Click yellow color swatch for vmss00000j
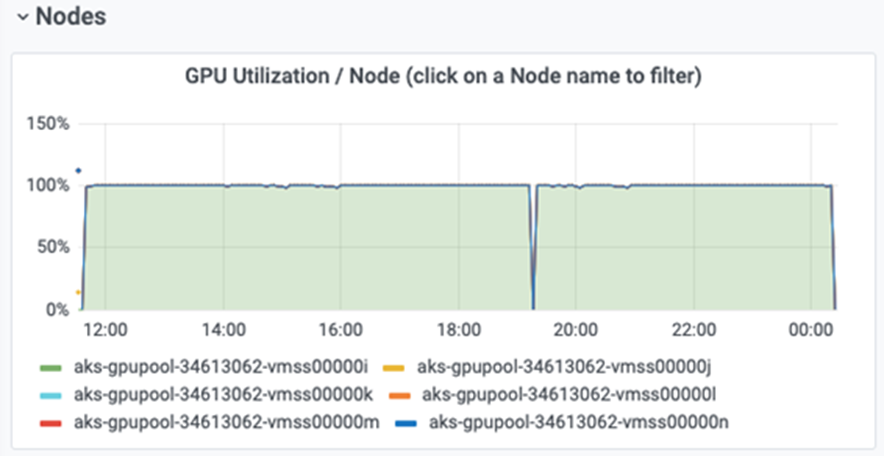884x456 pixels. coord(394,368)
